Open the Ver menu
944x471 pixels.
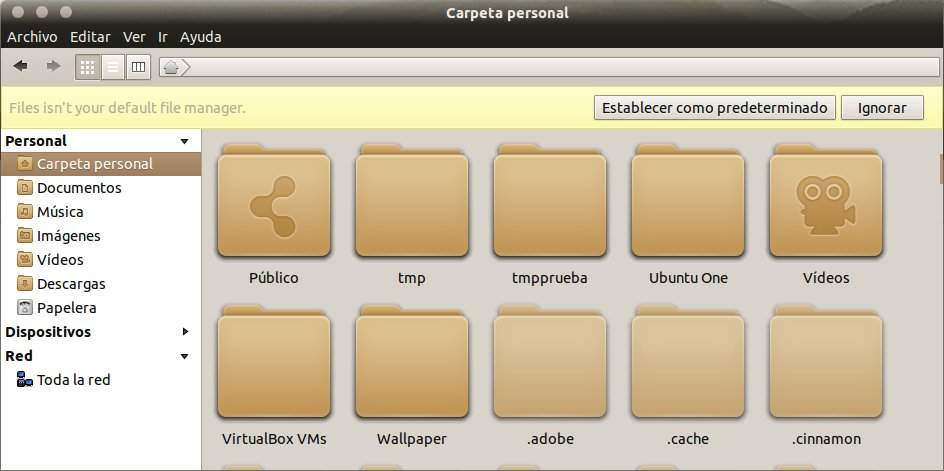point(134,37)
